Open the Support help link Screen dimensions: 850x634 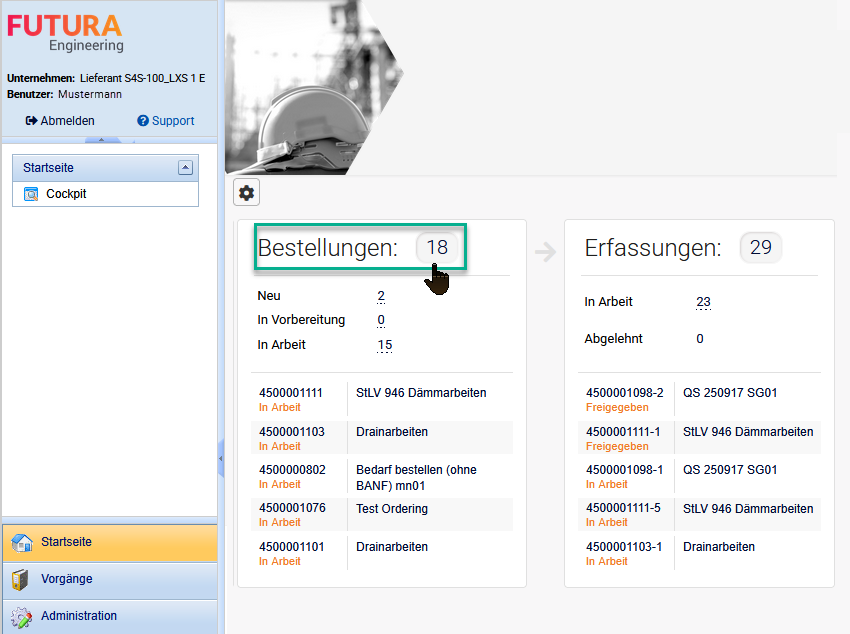coord(166,121)
